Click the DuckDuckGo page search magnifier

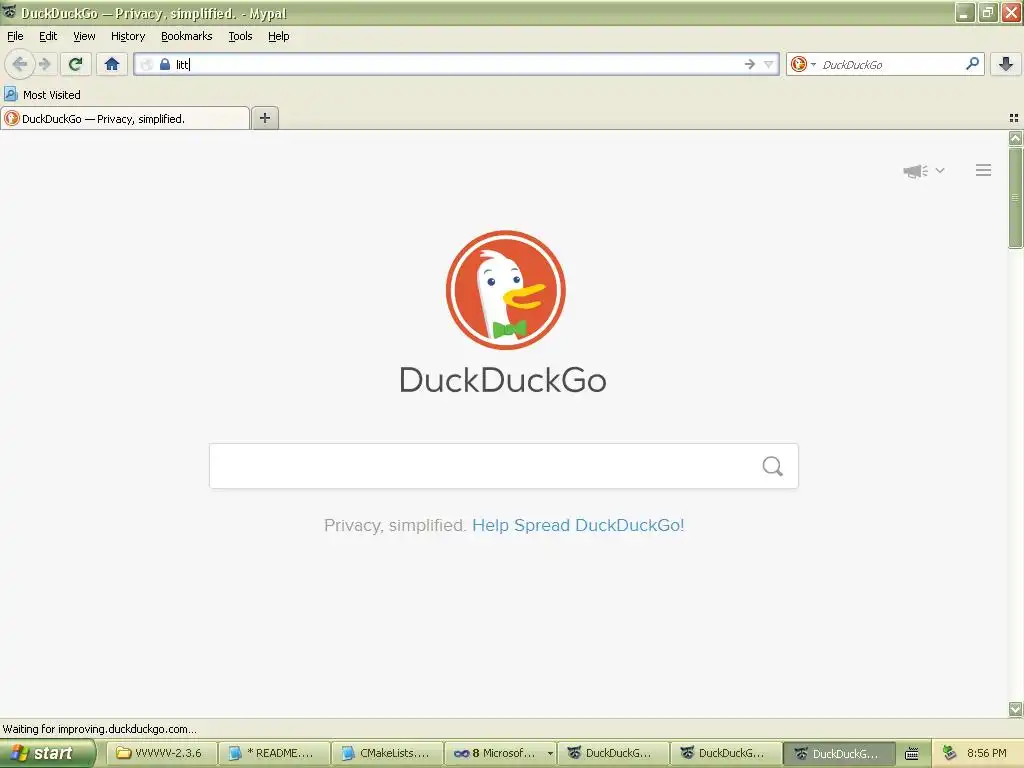pos(773,466)
